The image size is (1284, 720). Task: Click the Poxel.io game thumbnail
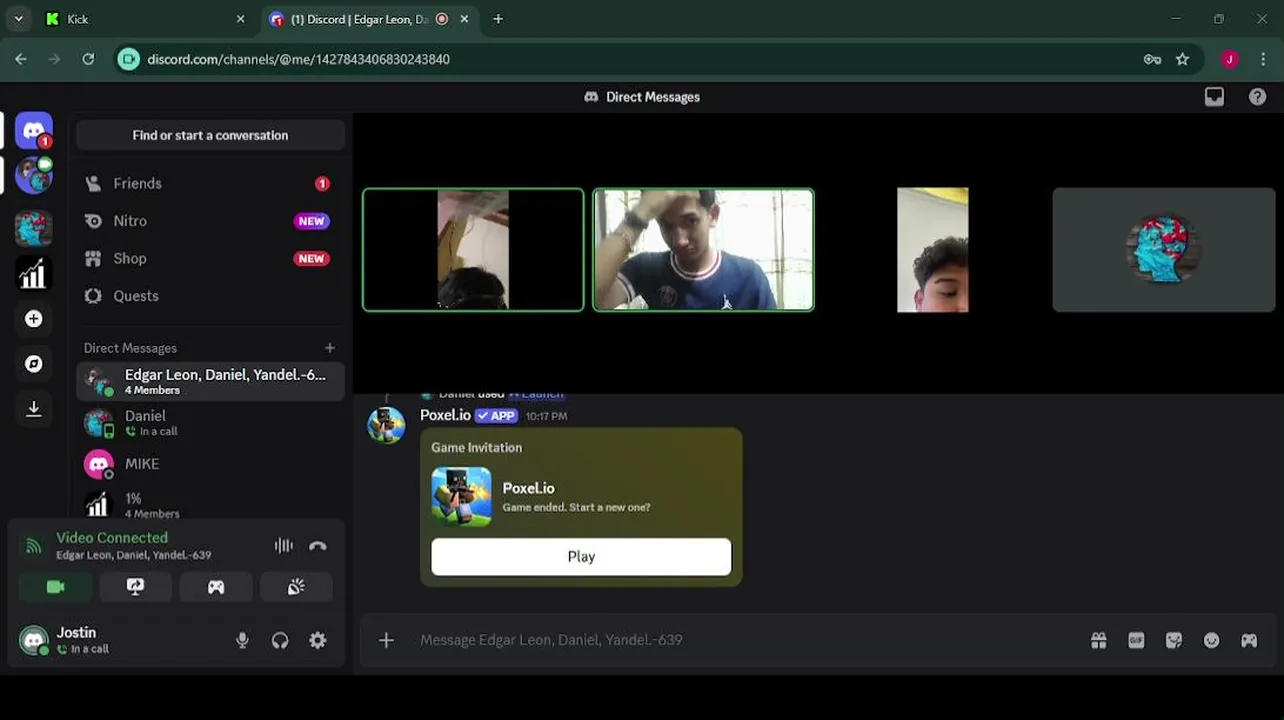point(461,497)
